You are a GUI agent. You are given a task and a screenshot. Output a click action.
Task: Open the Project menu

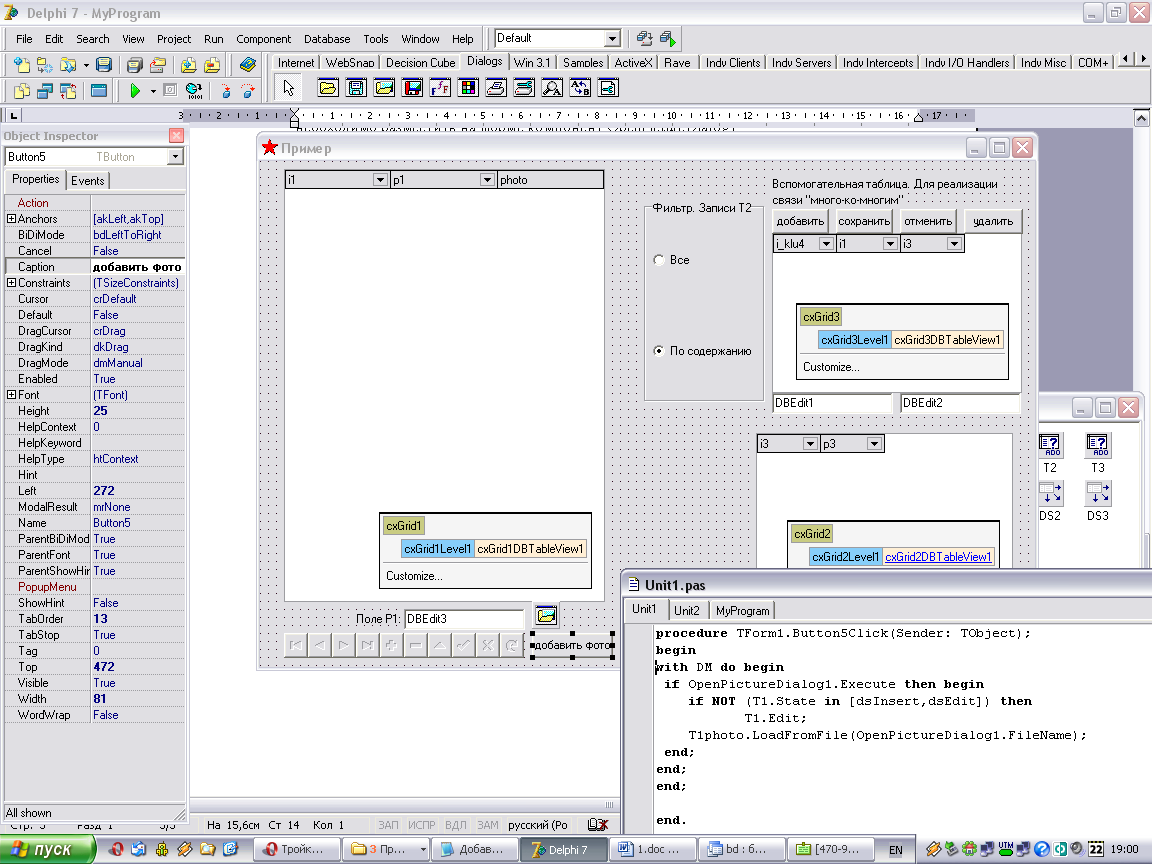point(173,39)
